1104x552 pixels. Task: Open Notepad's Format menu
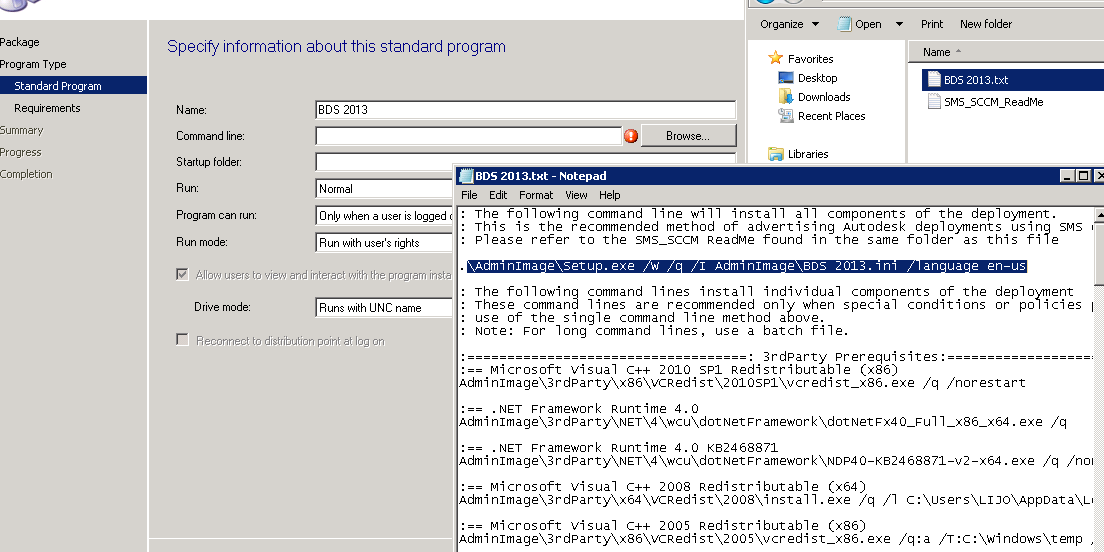(x=536, y=195)
